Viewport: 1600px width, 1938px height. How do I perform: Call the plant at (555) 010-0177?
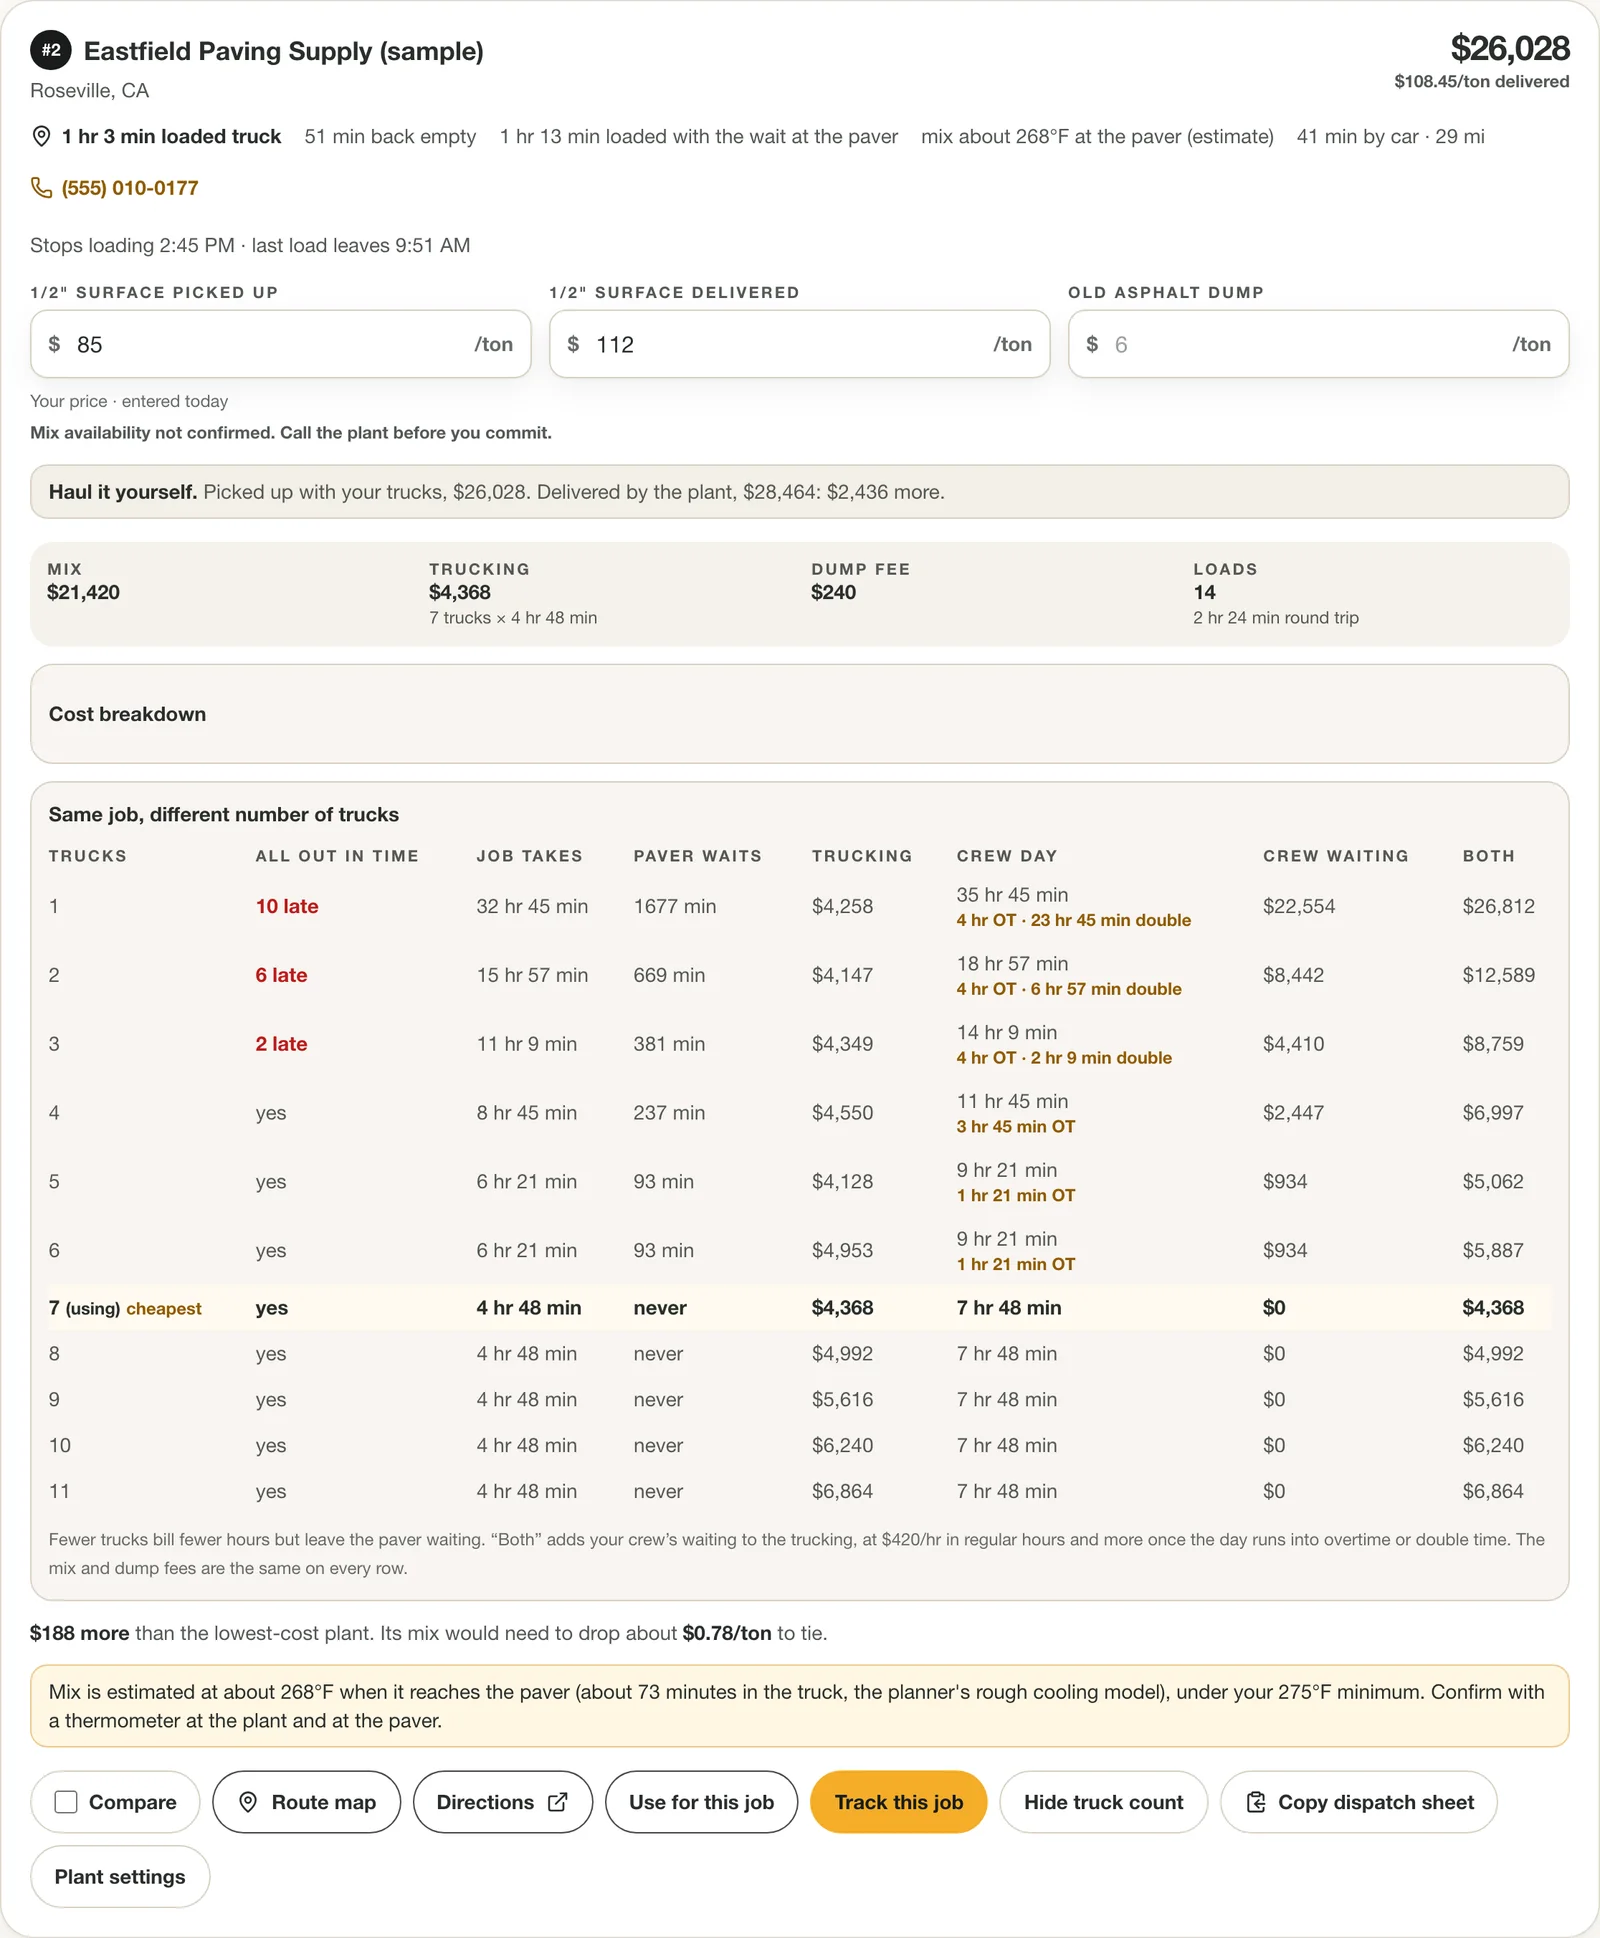pyautogui.click(x=130, y=188)
